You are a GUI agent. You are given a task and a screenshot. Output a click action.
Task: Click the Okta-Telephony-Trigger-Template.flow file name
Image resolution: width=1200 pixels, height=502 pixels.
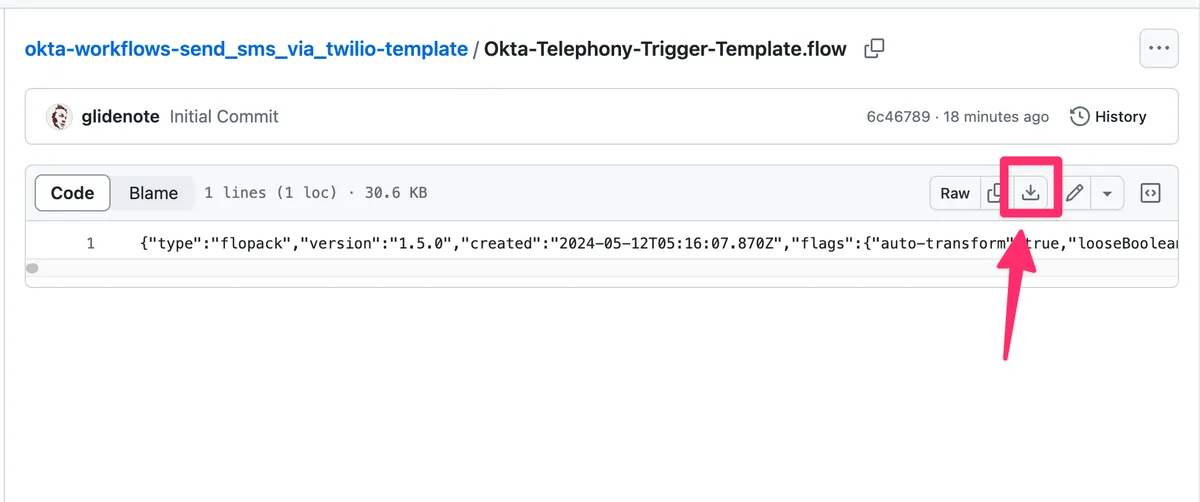665,48
